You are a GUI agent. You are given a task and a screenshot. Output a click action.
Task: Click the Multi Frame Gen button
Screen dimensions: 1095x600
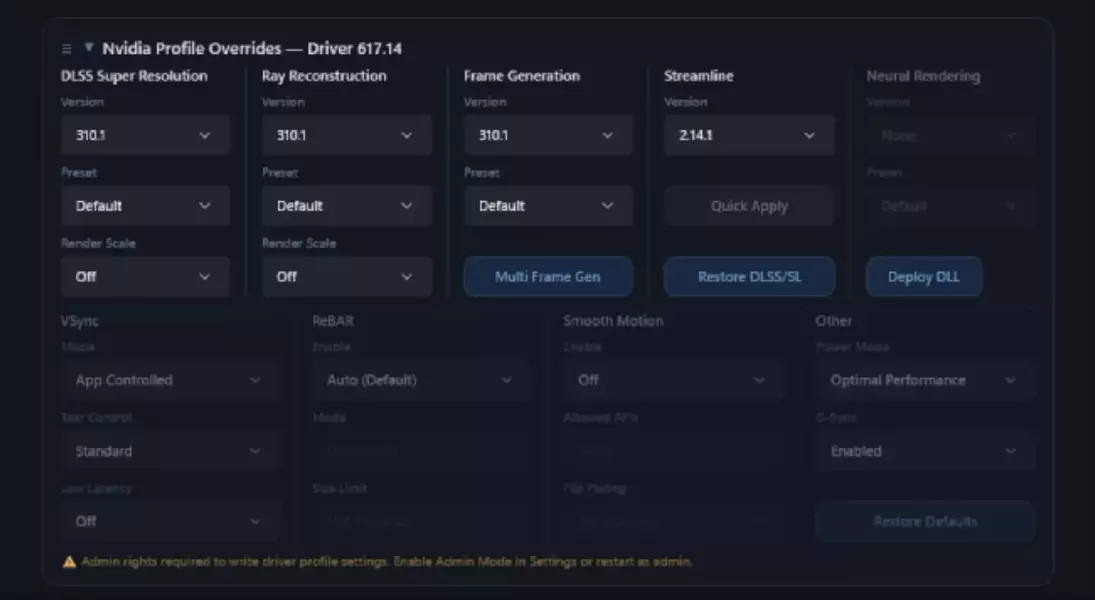tap(548, 277)
